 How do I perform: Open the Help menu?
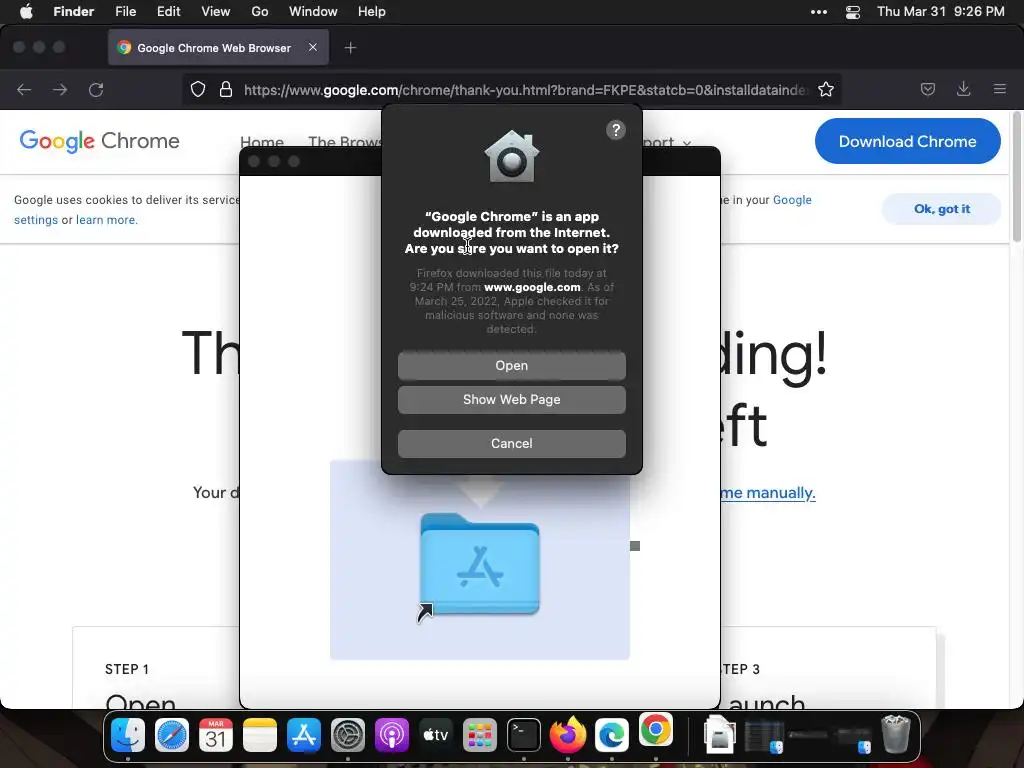pos(372,12)
